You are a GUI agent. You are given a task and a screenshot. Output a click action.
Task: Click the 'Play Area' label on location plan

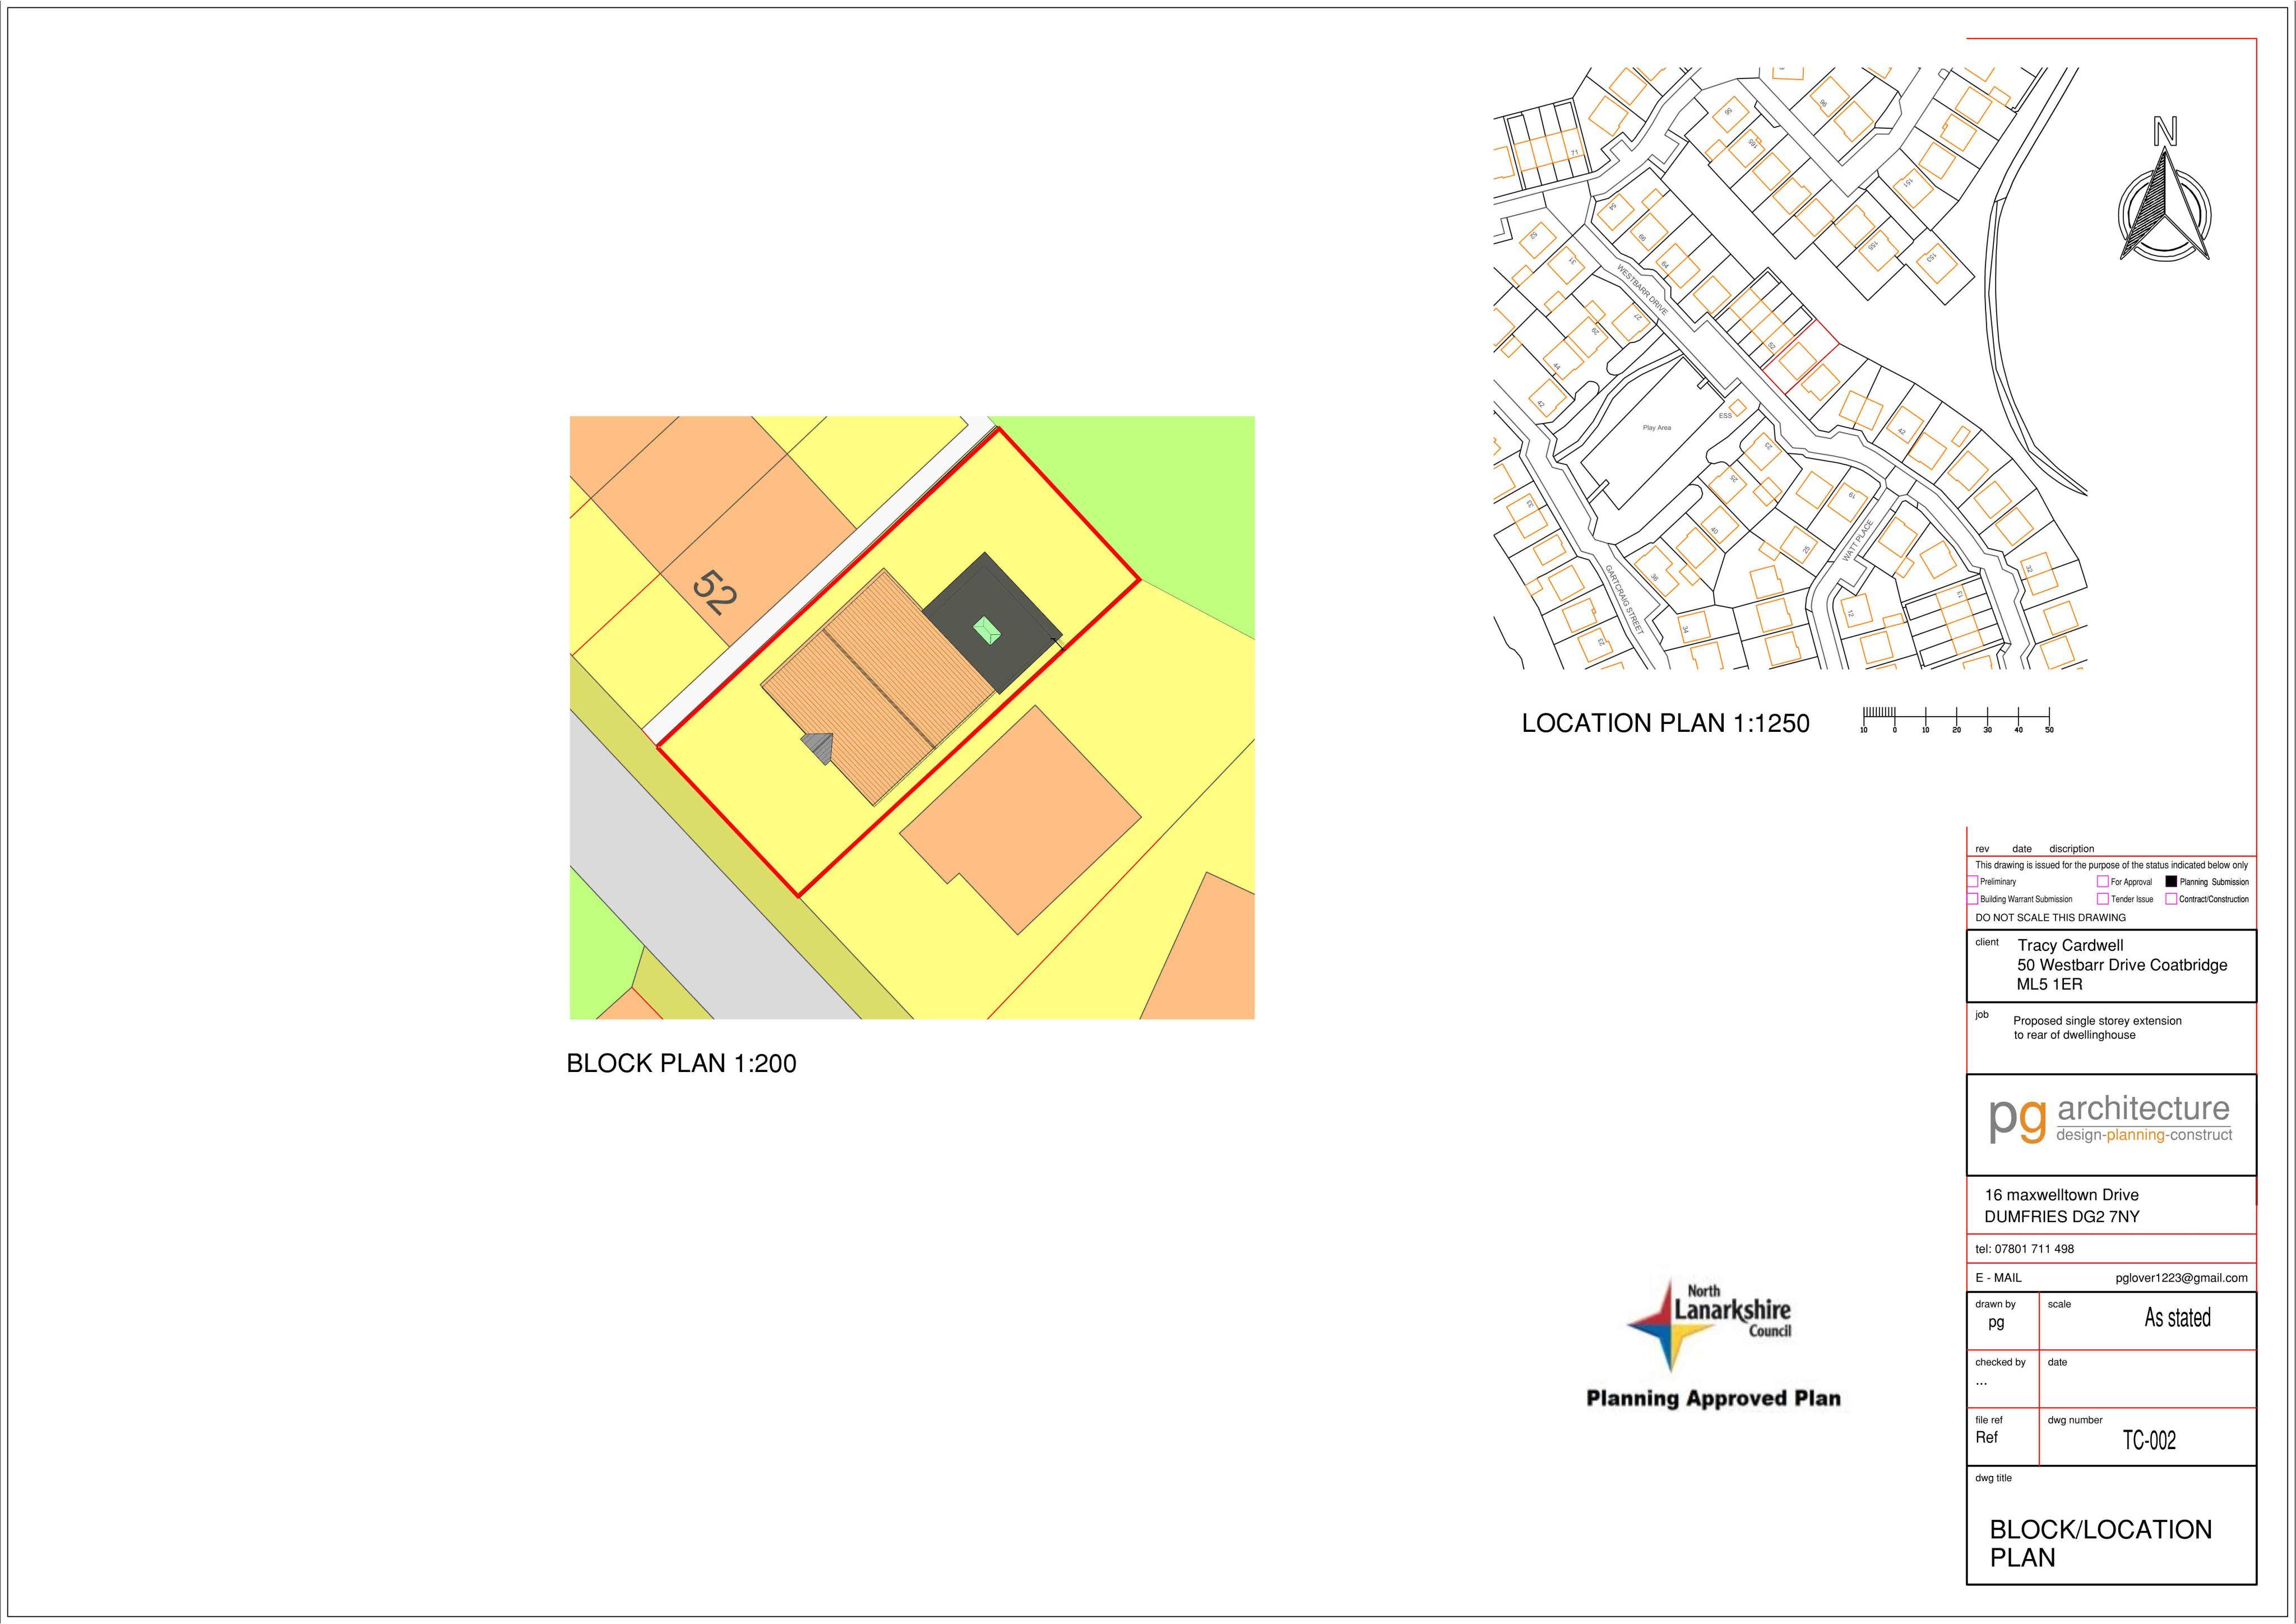pos(1656,428)
